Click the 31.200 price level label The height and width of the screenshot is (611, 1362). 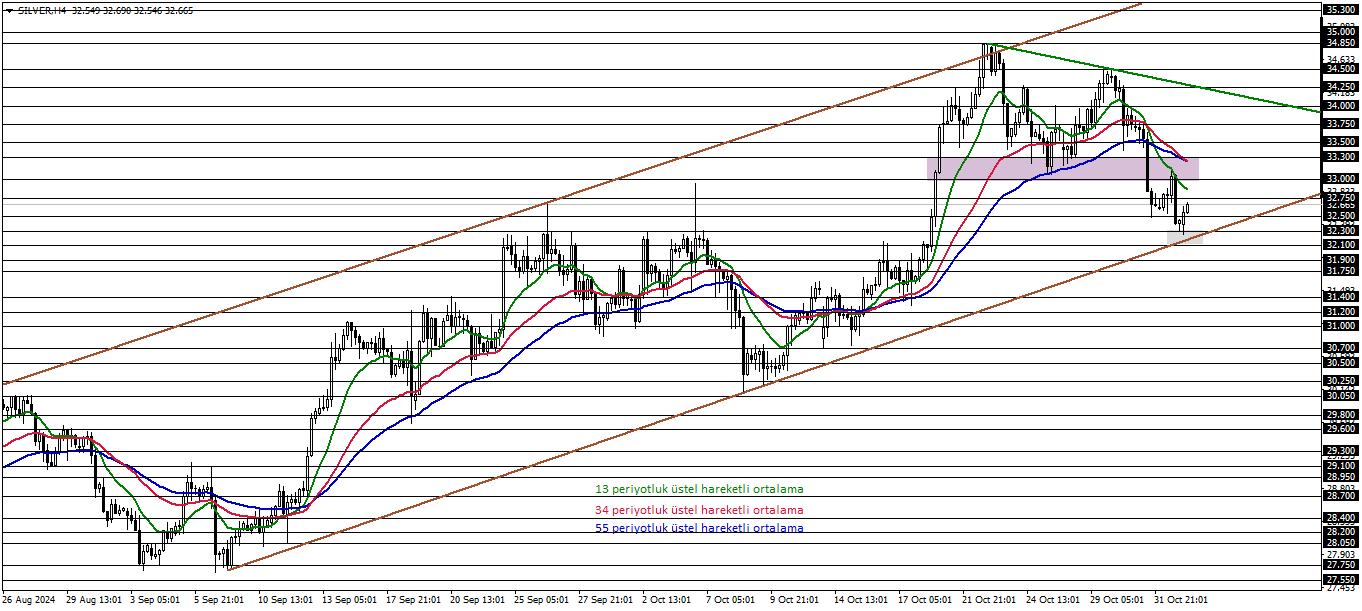point(1340,312)
